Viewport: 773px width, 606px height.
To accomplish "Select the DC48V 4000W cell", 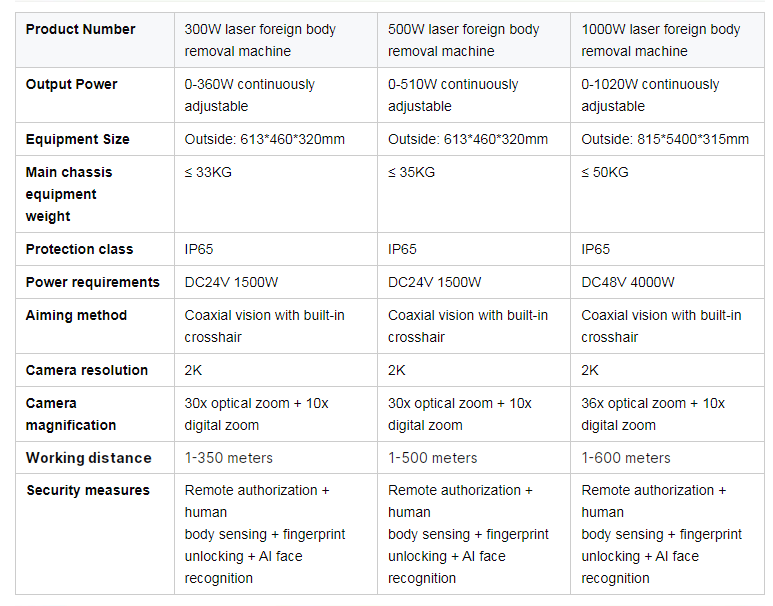I will coord(668,282).
